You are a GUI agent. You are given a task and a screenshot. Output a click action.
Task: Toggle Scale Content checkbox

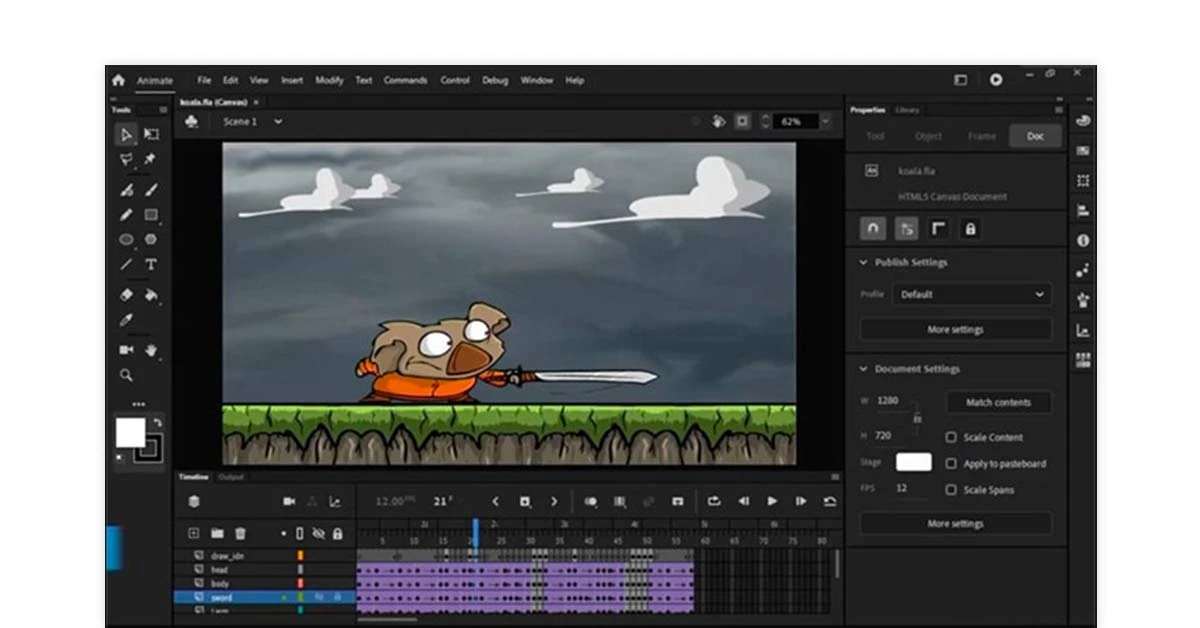coord(951,437)
